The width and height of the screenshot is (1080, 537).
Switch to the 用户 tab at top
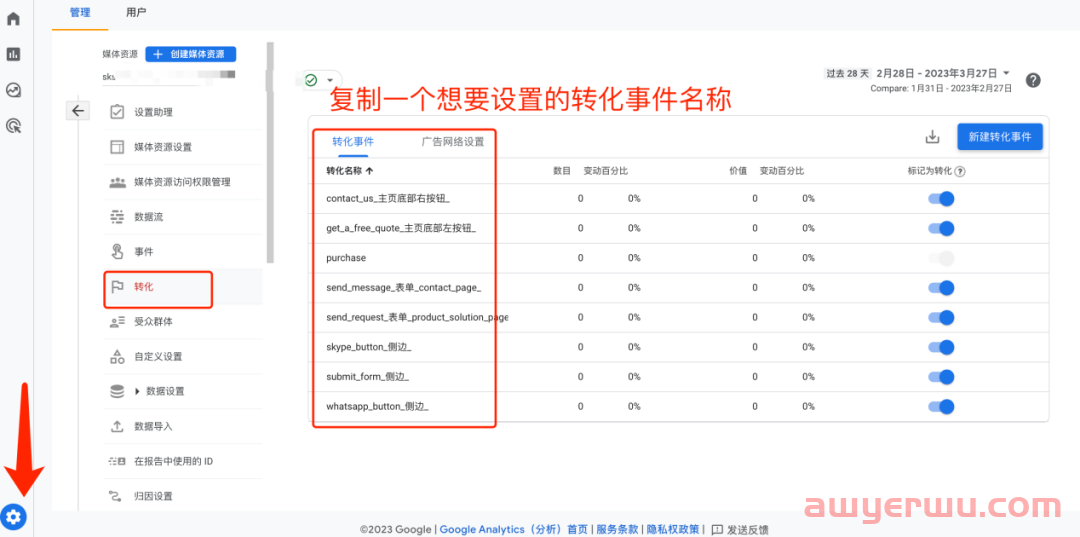click(136, 12)
